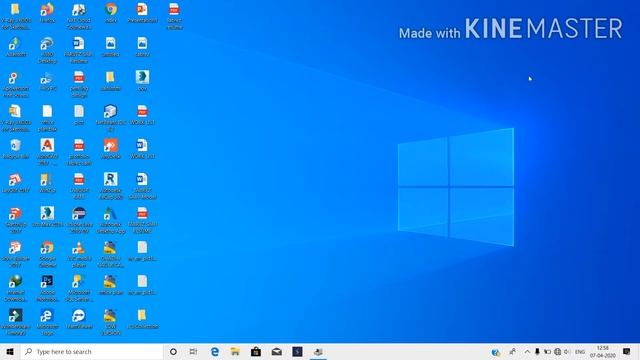Screen dimensions: 640x360
Task: Open Microsoft Store from the taskbar
Action: click(256, 352)
